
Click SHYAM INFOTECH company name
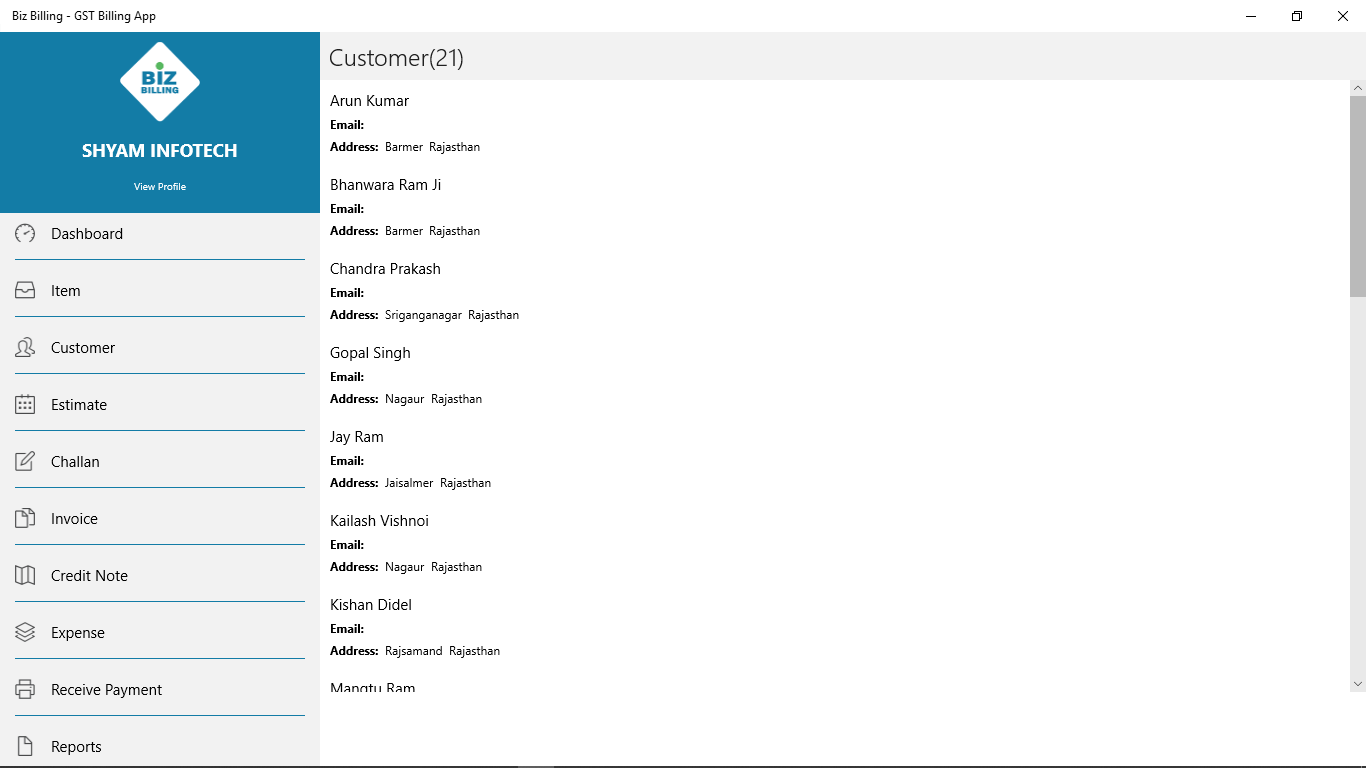coord(160,151)
